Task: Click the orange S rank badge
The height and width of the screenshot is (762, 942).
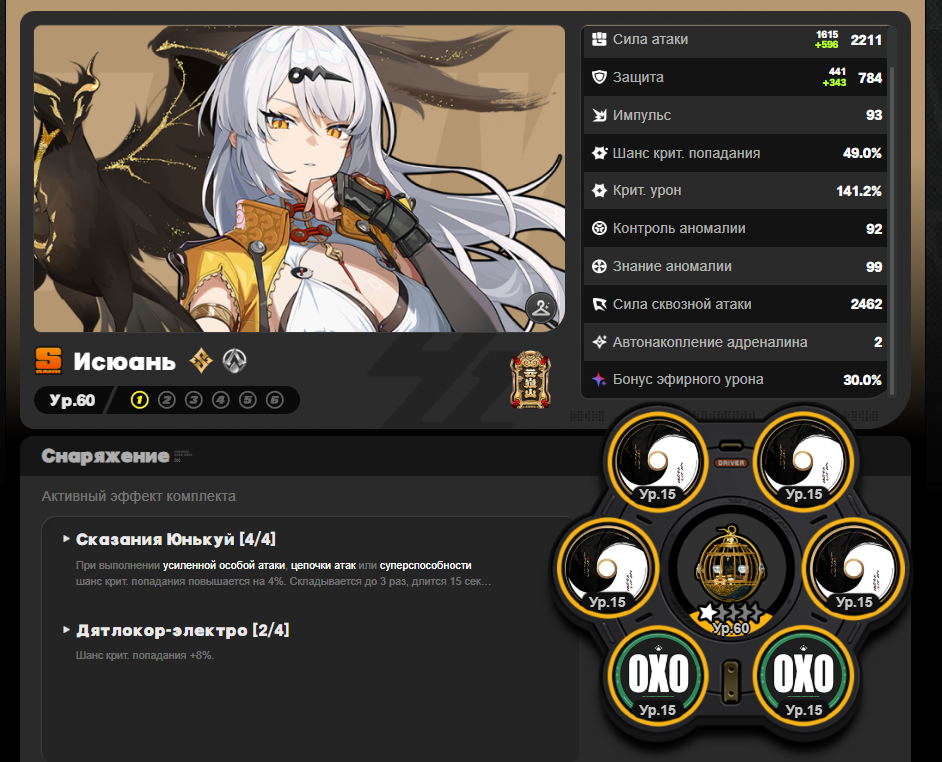Action: click(49, 361)
